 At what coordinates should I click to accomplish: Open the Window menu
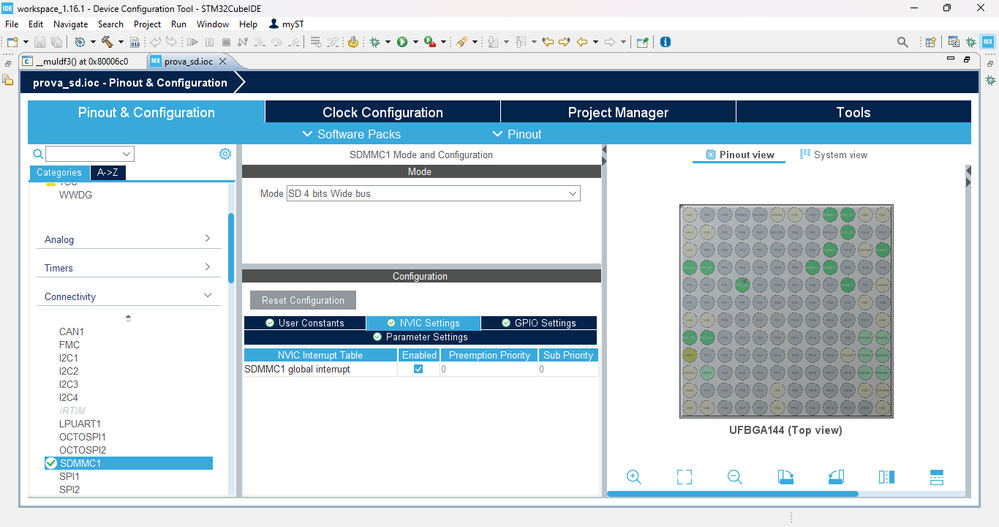(x=212, y=24)
